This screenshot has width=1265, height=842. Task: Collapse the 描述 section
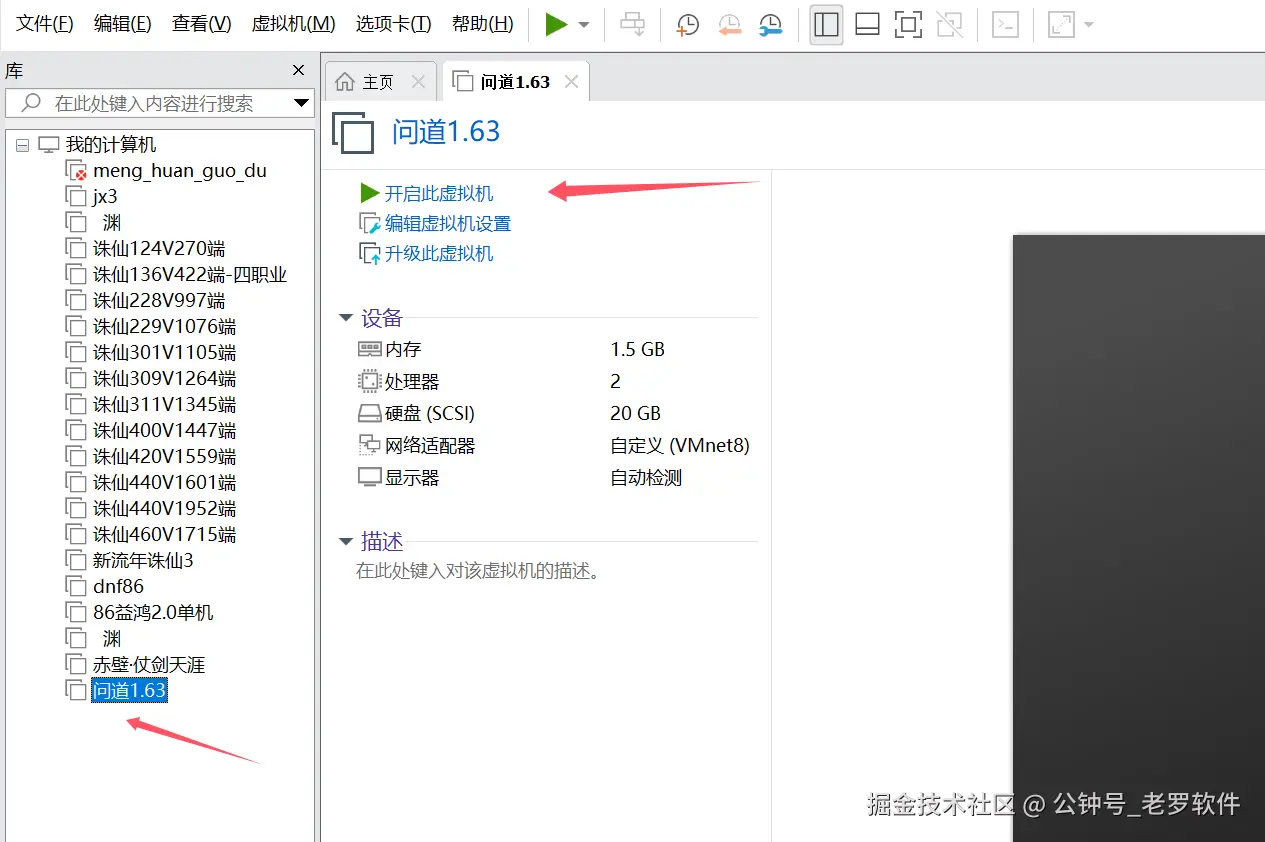[346, 542]
